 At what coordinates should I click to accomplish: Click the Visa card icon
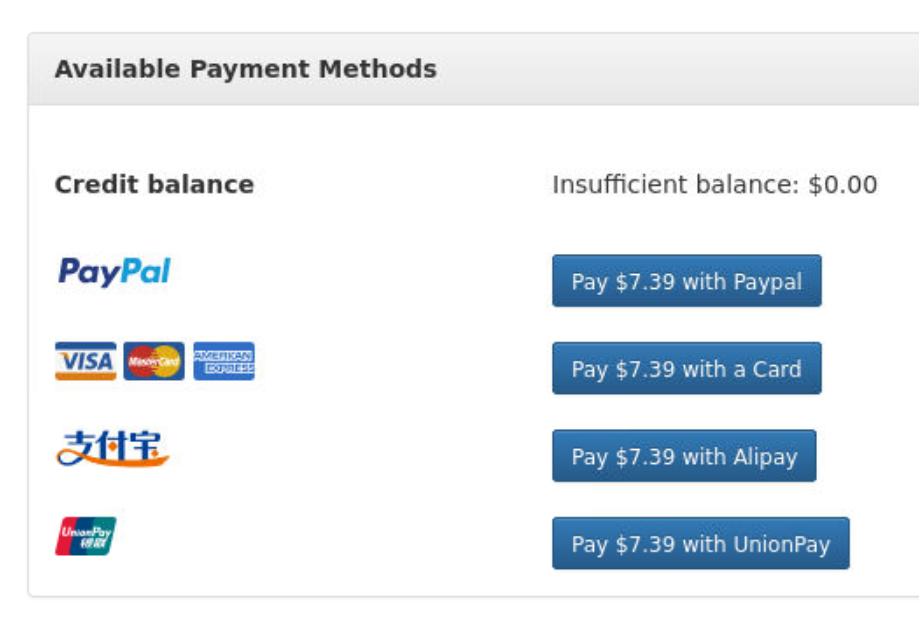(x=85, y=361)
